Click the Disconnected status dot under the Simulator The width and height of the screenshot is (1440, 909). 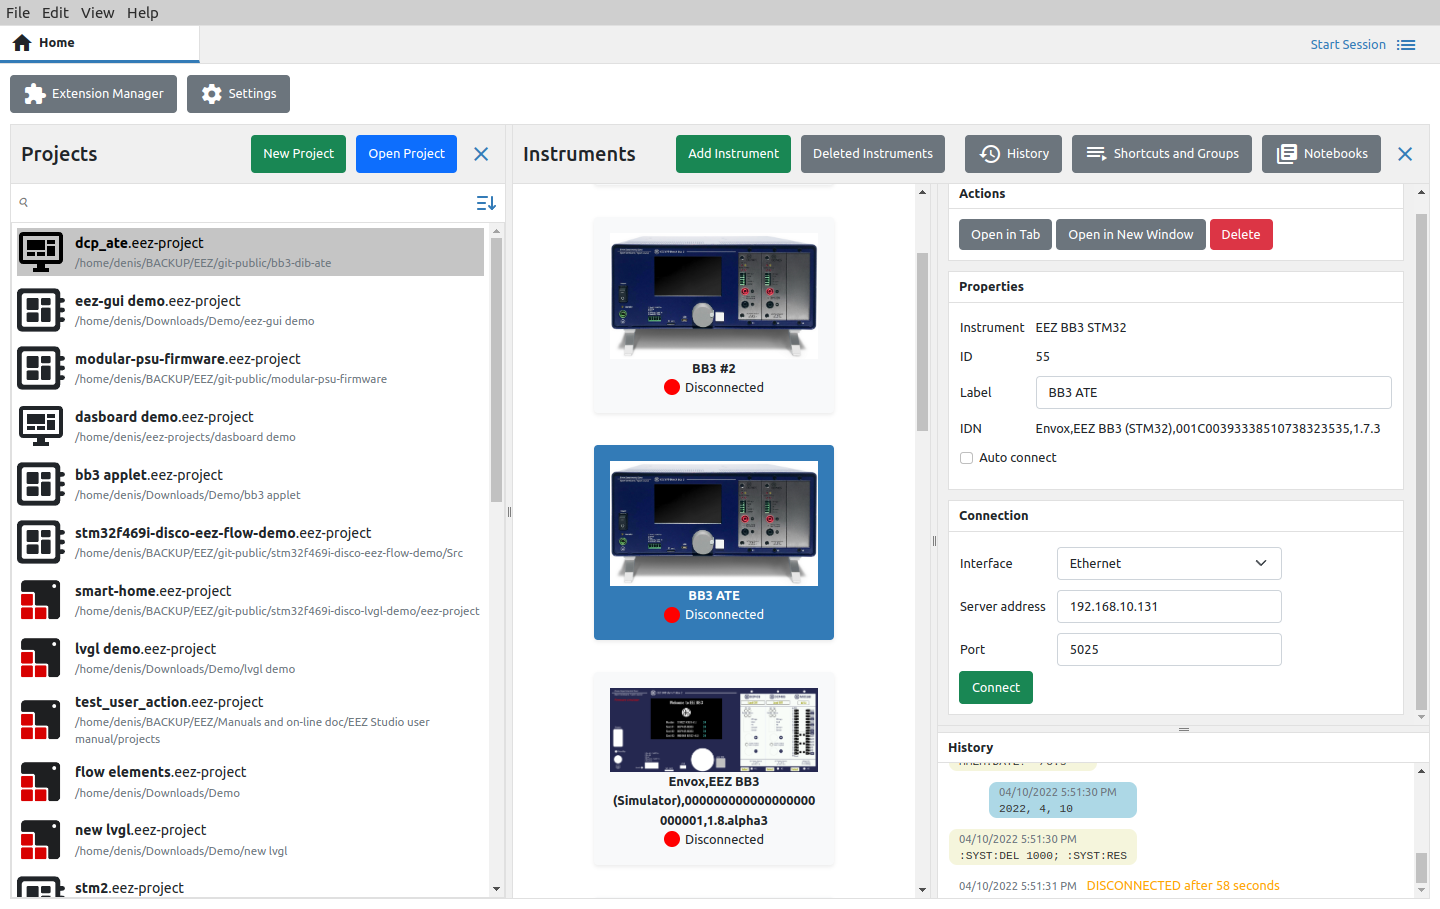click(x=672, y=840)
